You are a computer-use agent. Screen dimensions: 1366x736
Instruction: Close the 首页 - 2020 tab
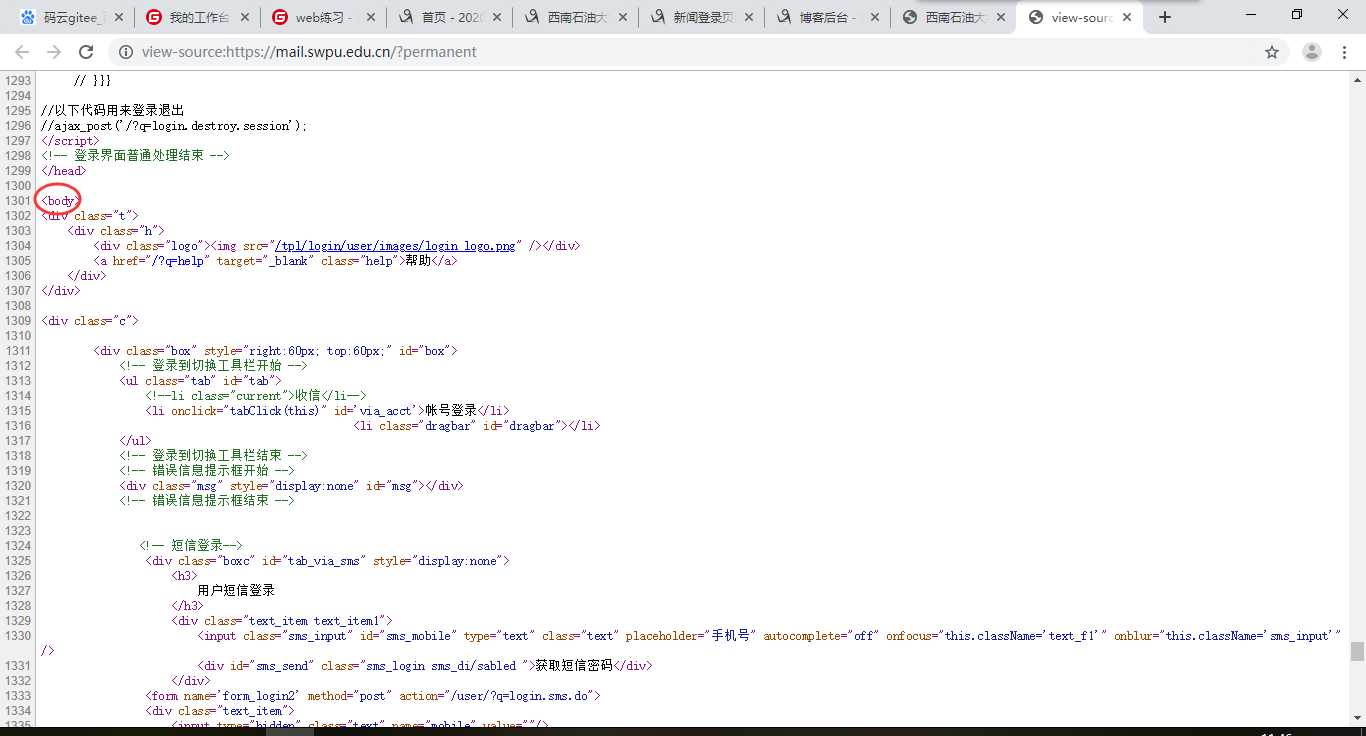pyautogui.click(x=497, y=17)
